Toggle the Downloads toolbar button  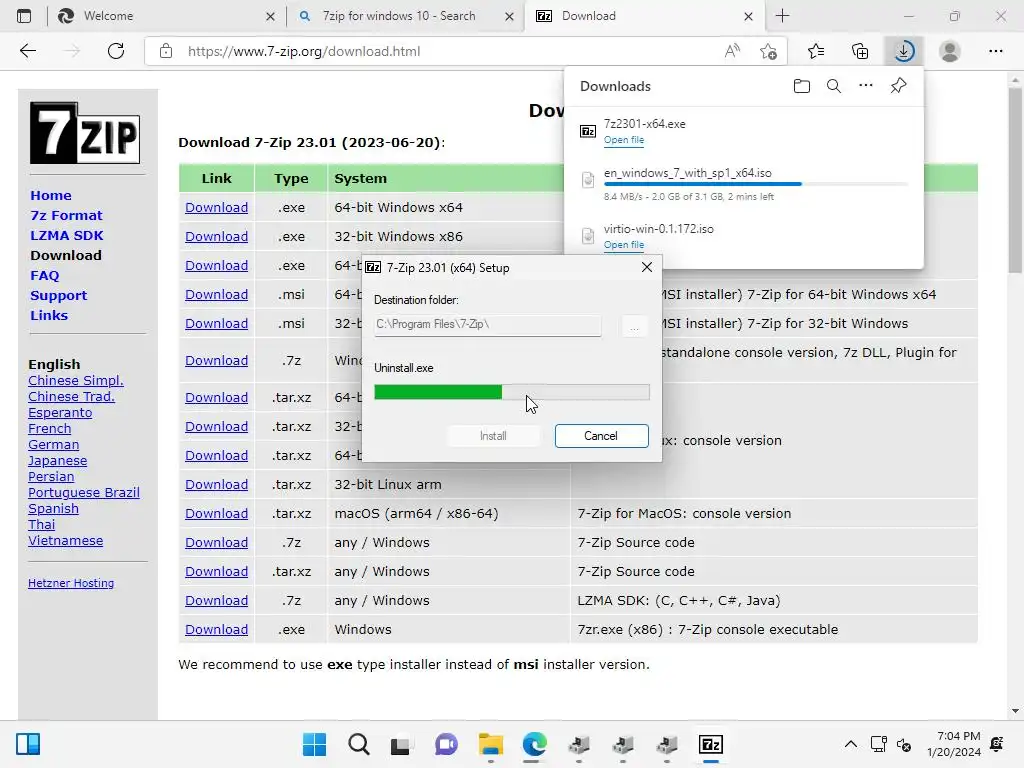click(x=904, y=51)
